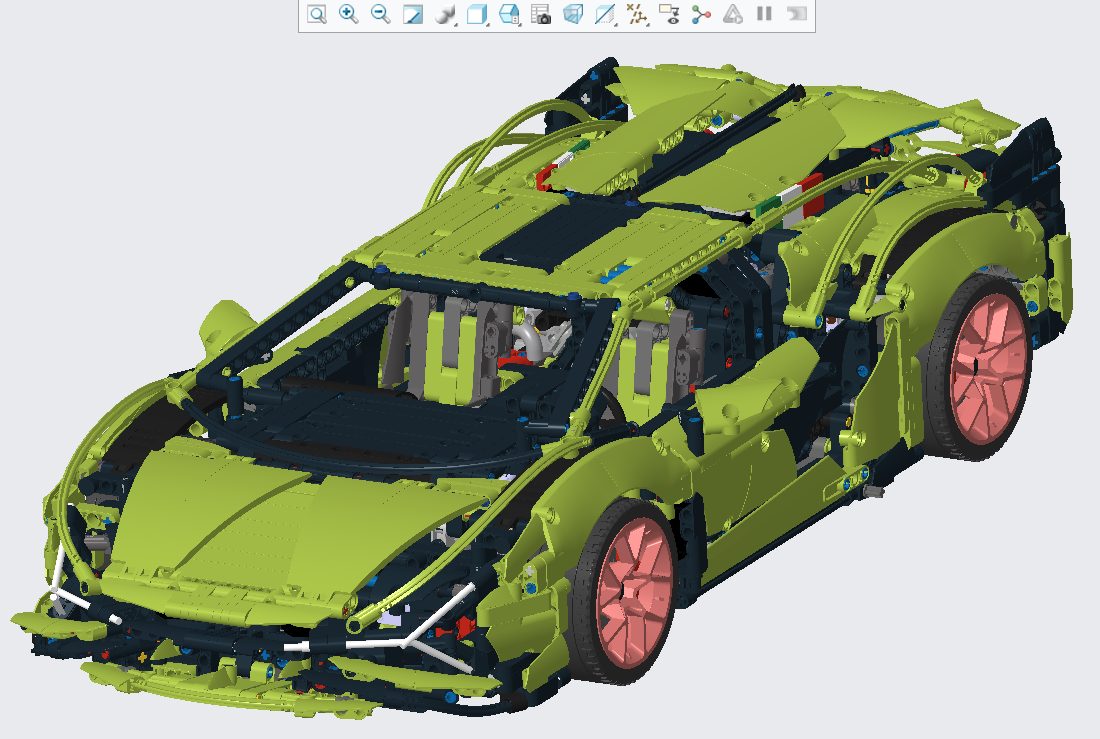Click the Refit view icon

316,14
